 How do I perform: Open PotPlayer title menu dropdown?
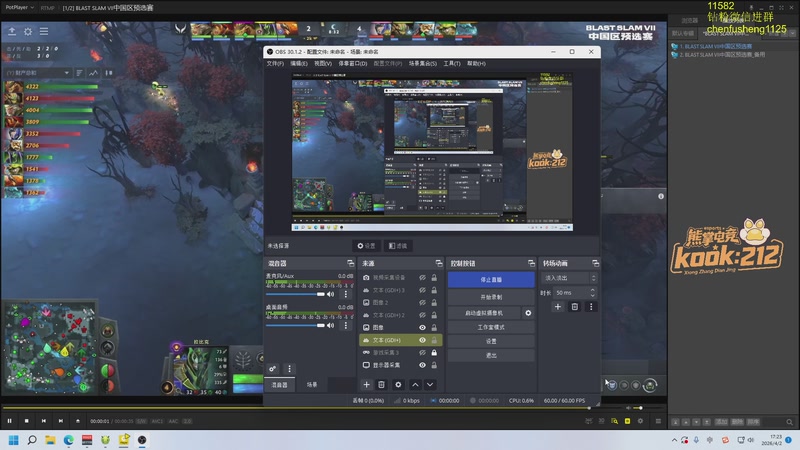19,7
